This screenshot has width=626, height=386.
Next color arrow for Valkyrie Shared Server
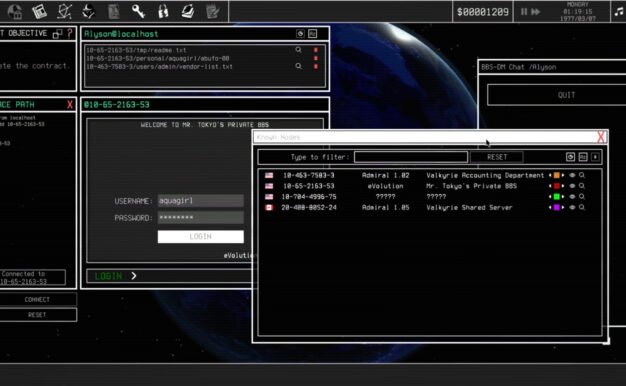563,208
